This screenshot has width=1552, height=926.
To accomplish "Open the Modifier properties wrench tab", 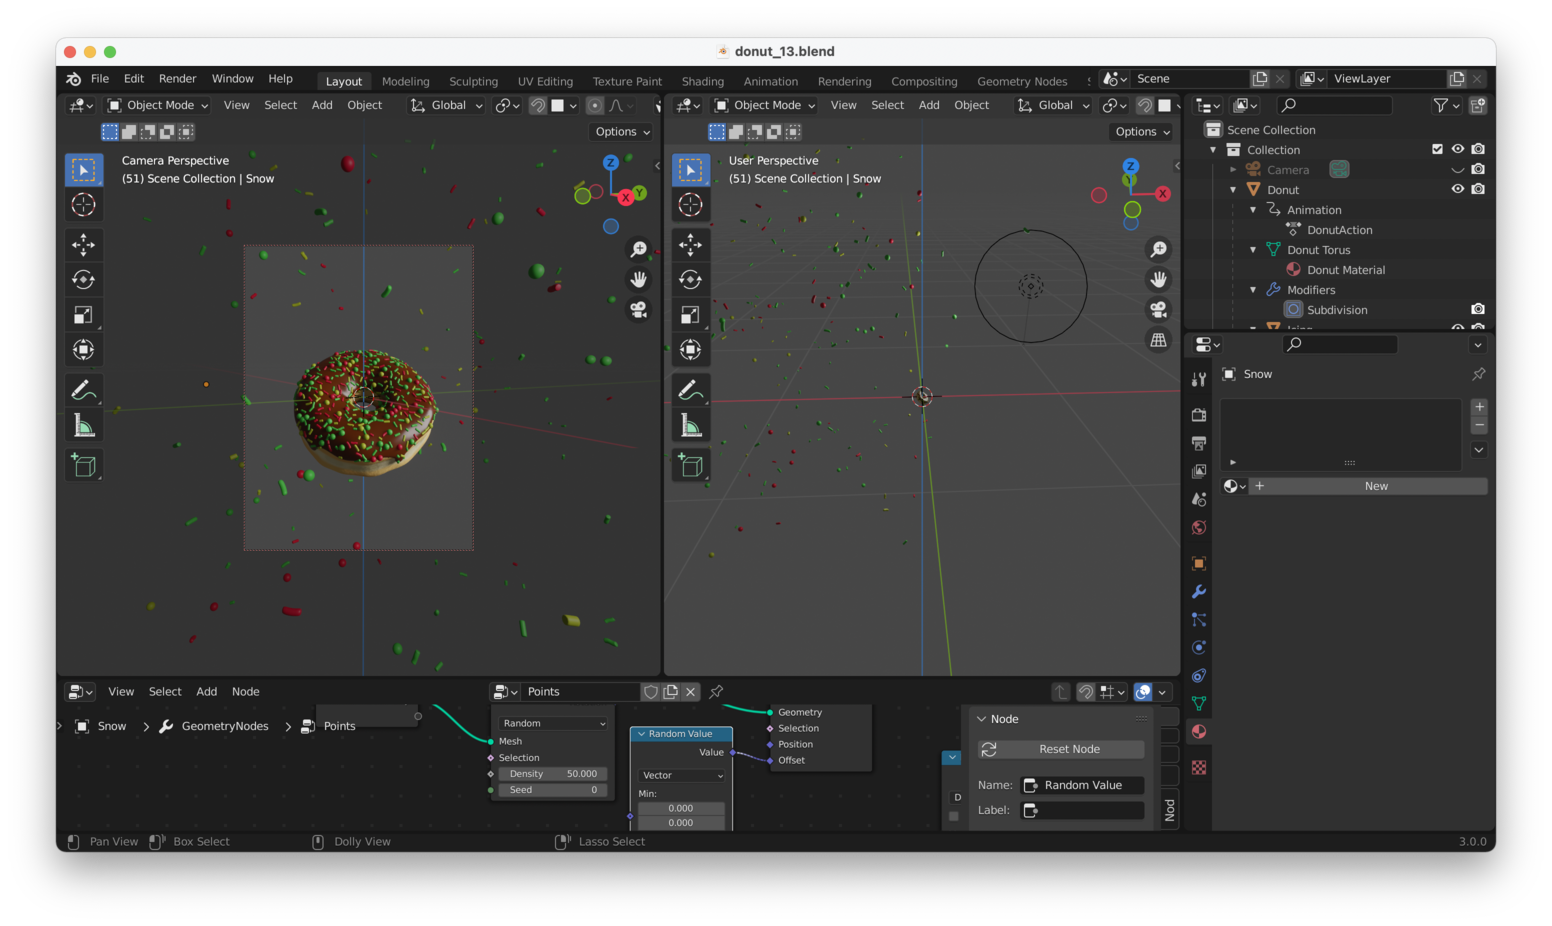I will (1199, 592).
